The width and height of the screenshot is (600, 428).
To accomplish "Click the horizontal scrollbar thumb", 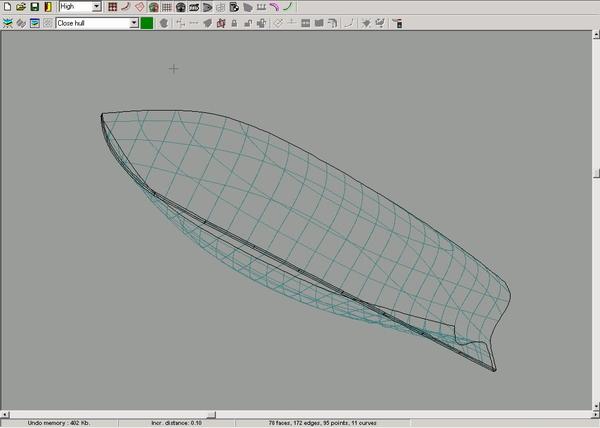I will click(x=211, y=415).
